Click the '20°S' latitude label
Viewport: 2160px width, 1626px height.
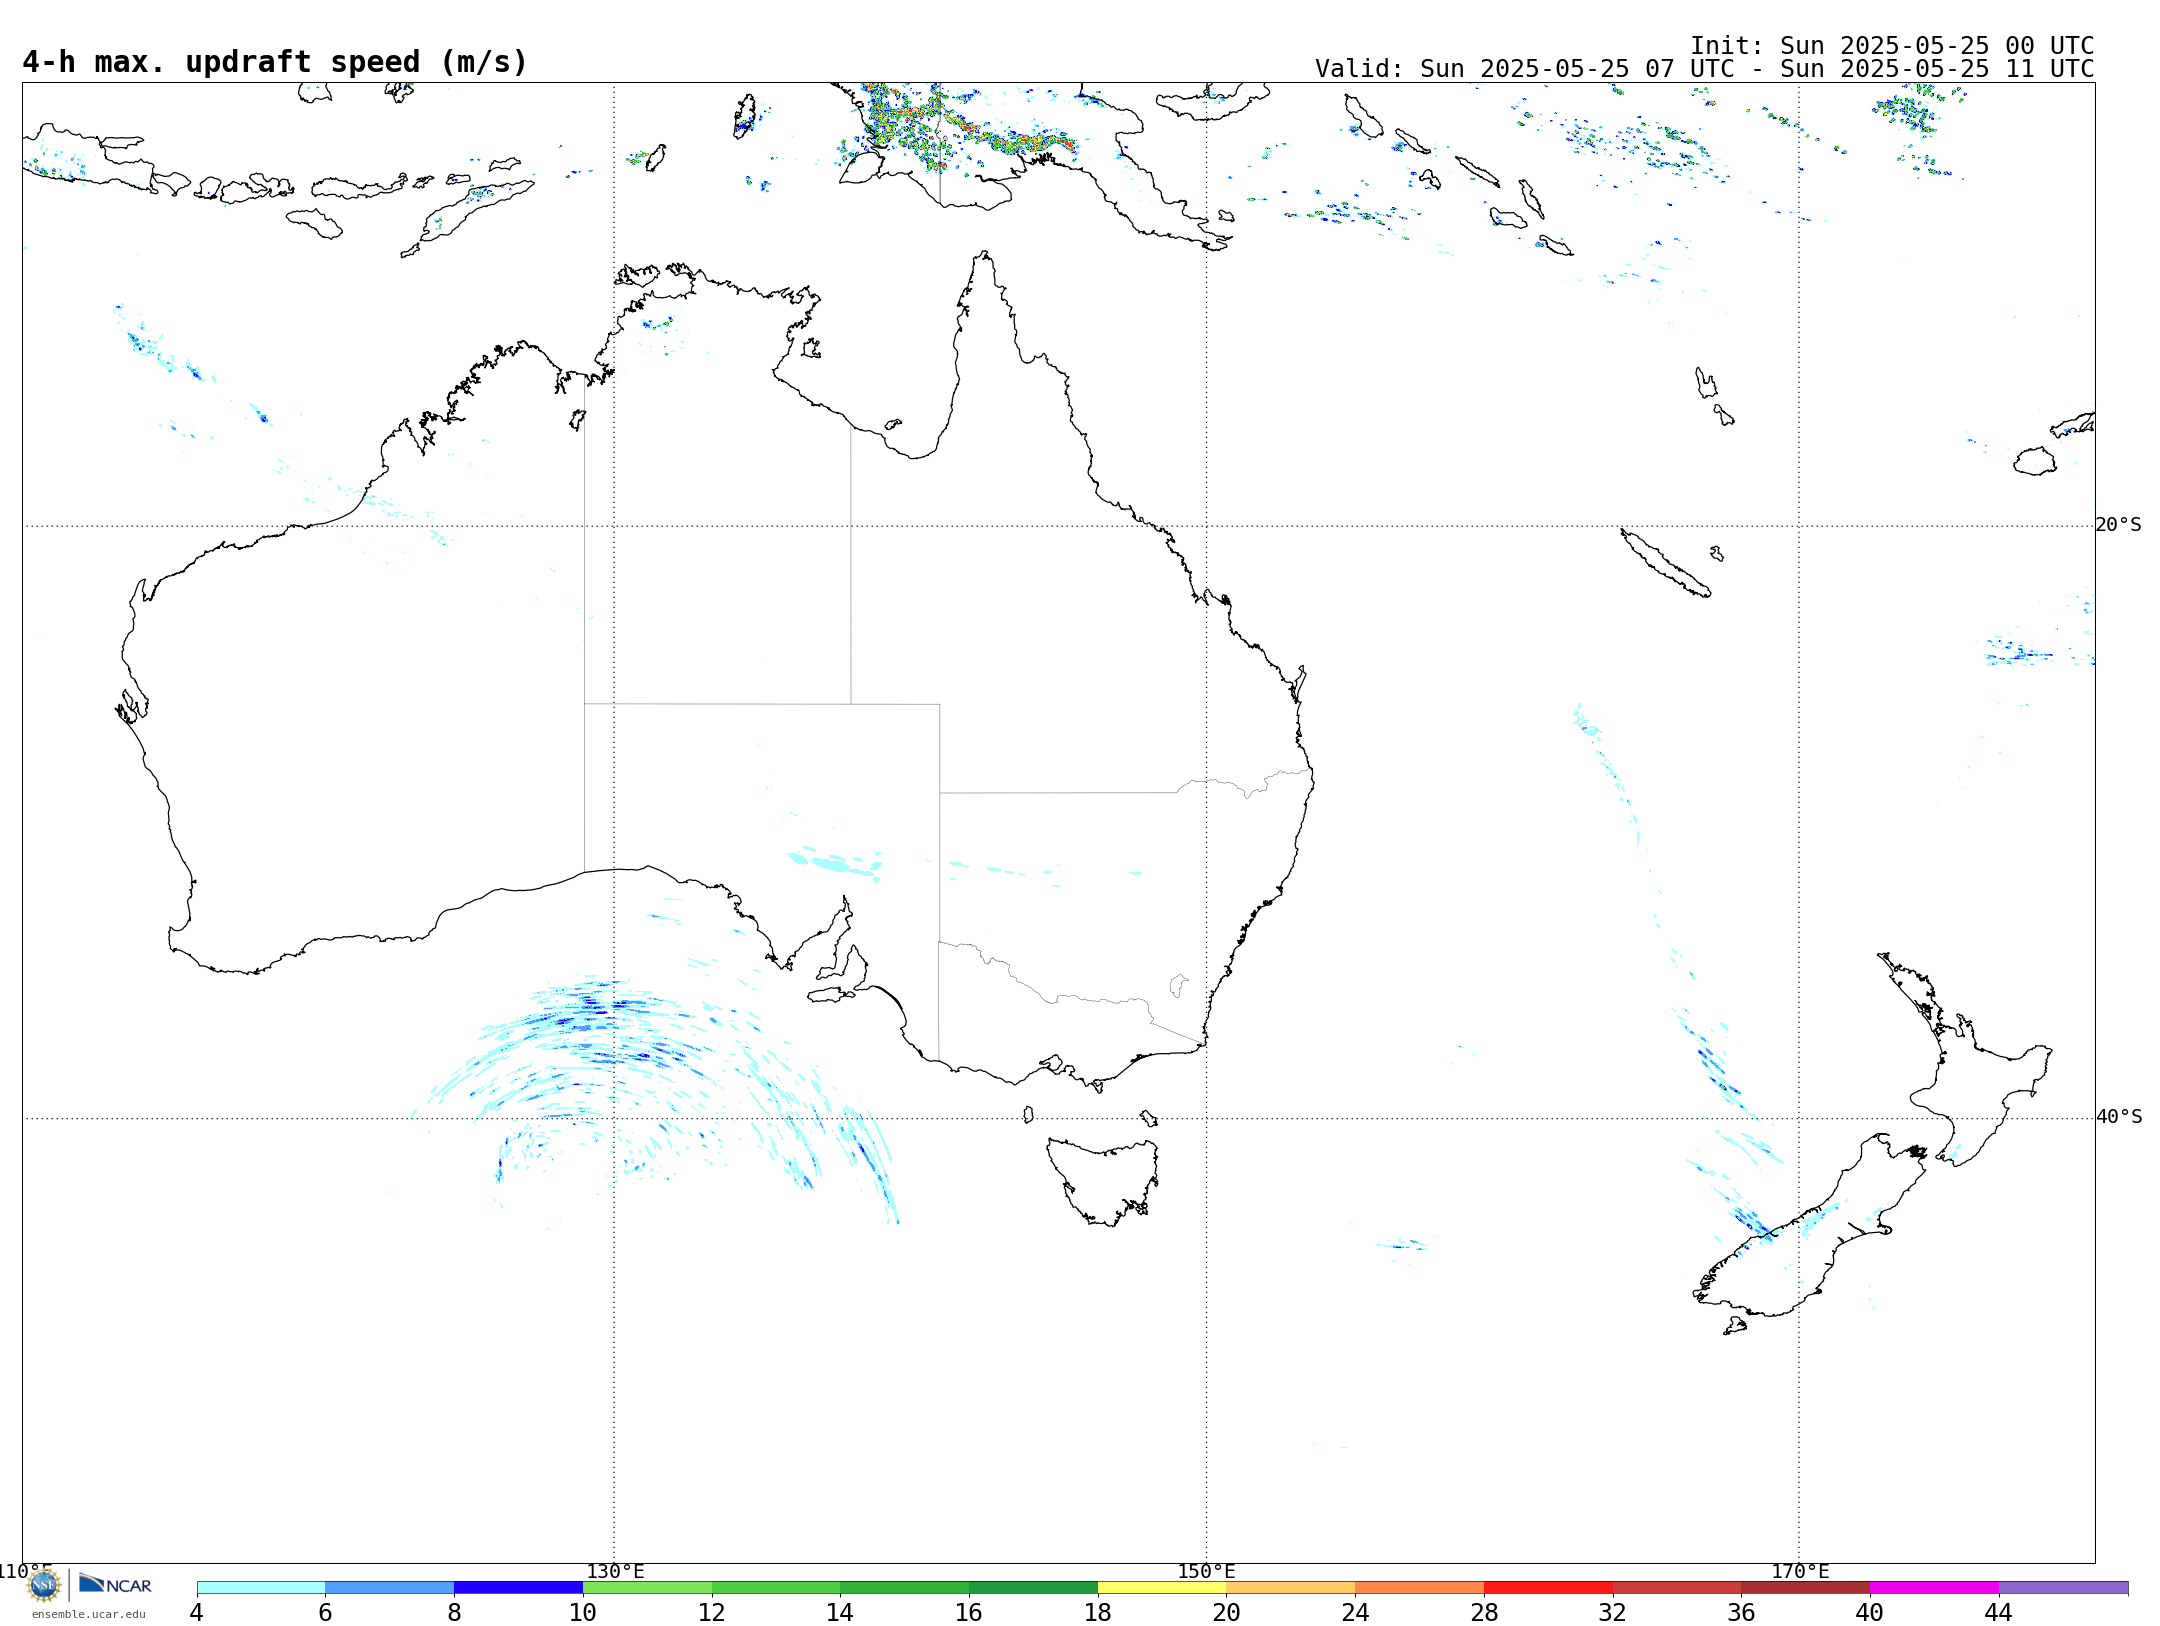pyautogui.click(x=2118, y=525)
